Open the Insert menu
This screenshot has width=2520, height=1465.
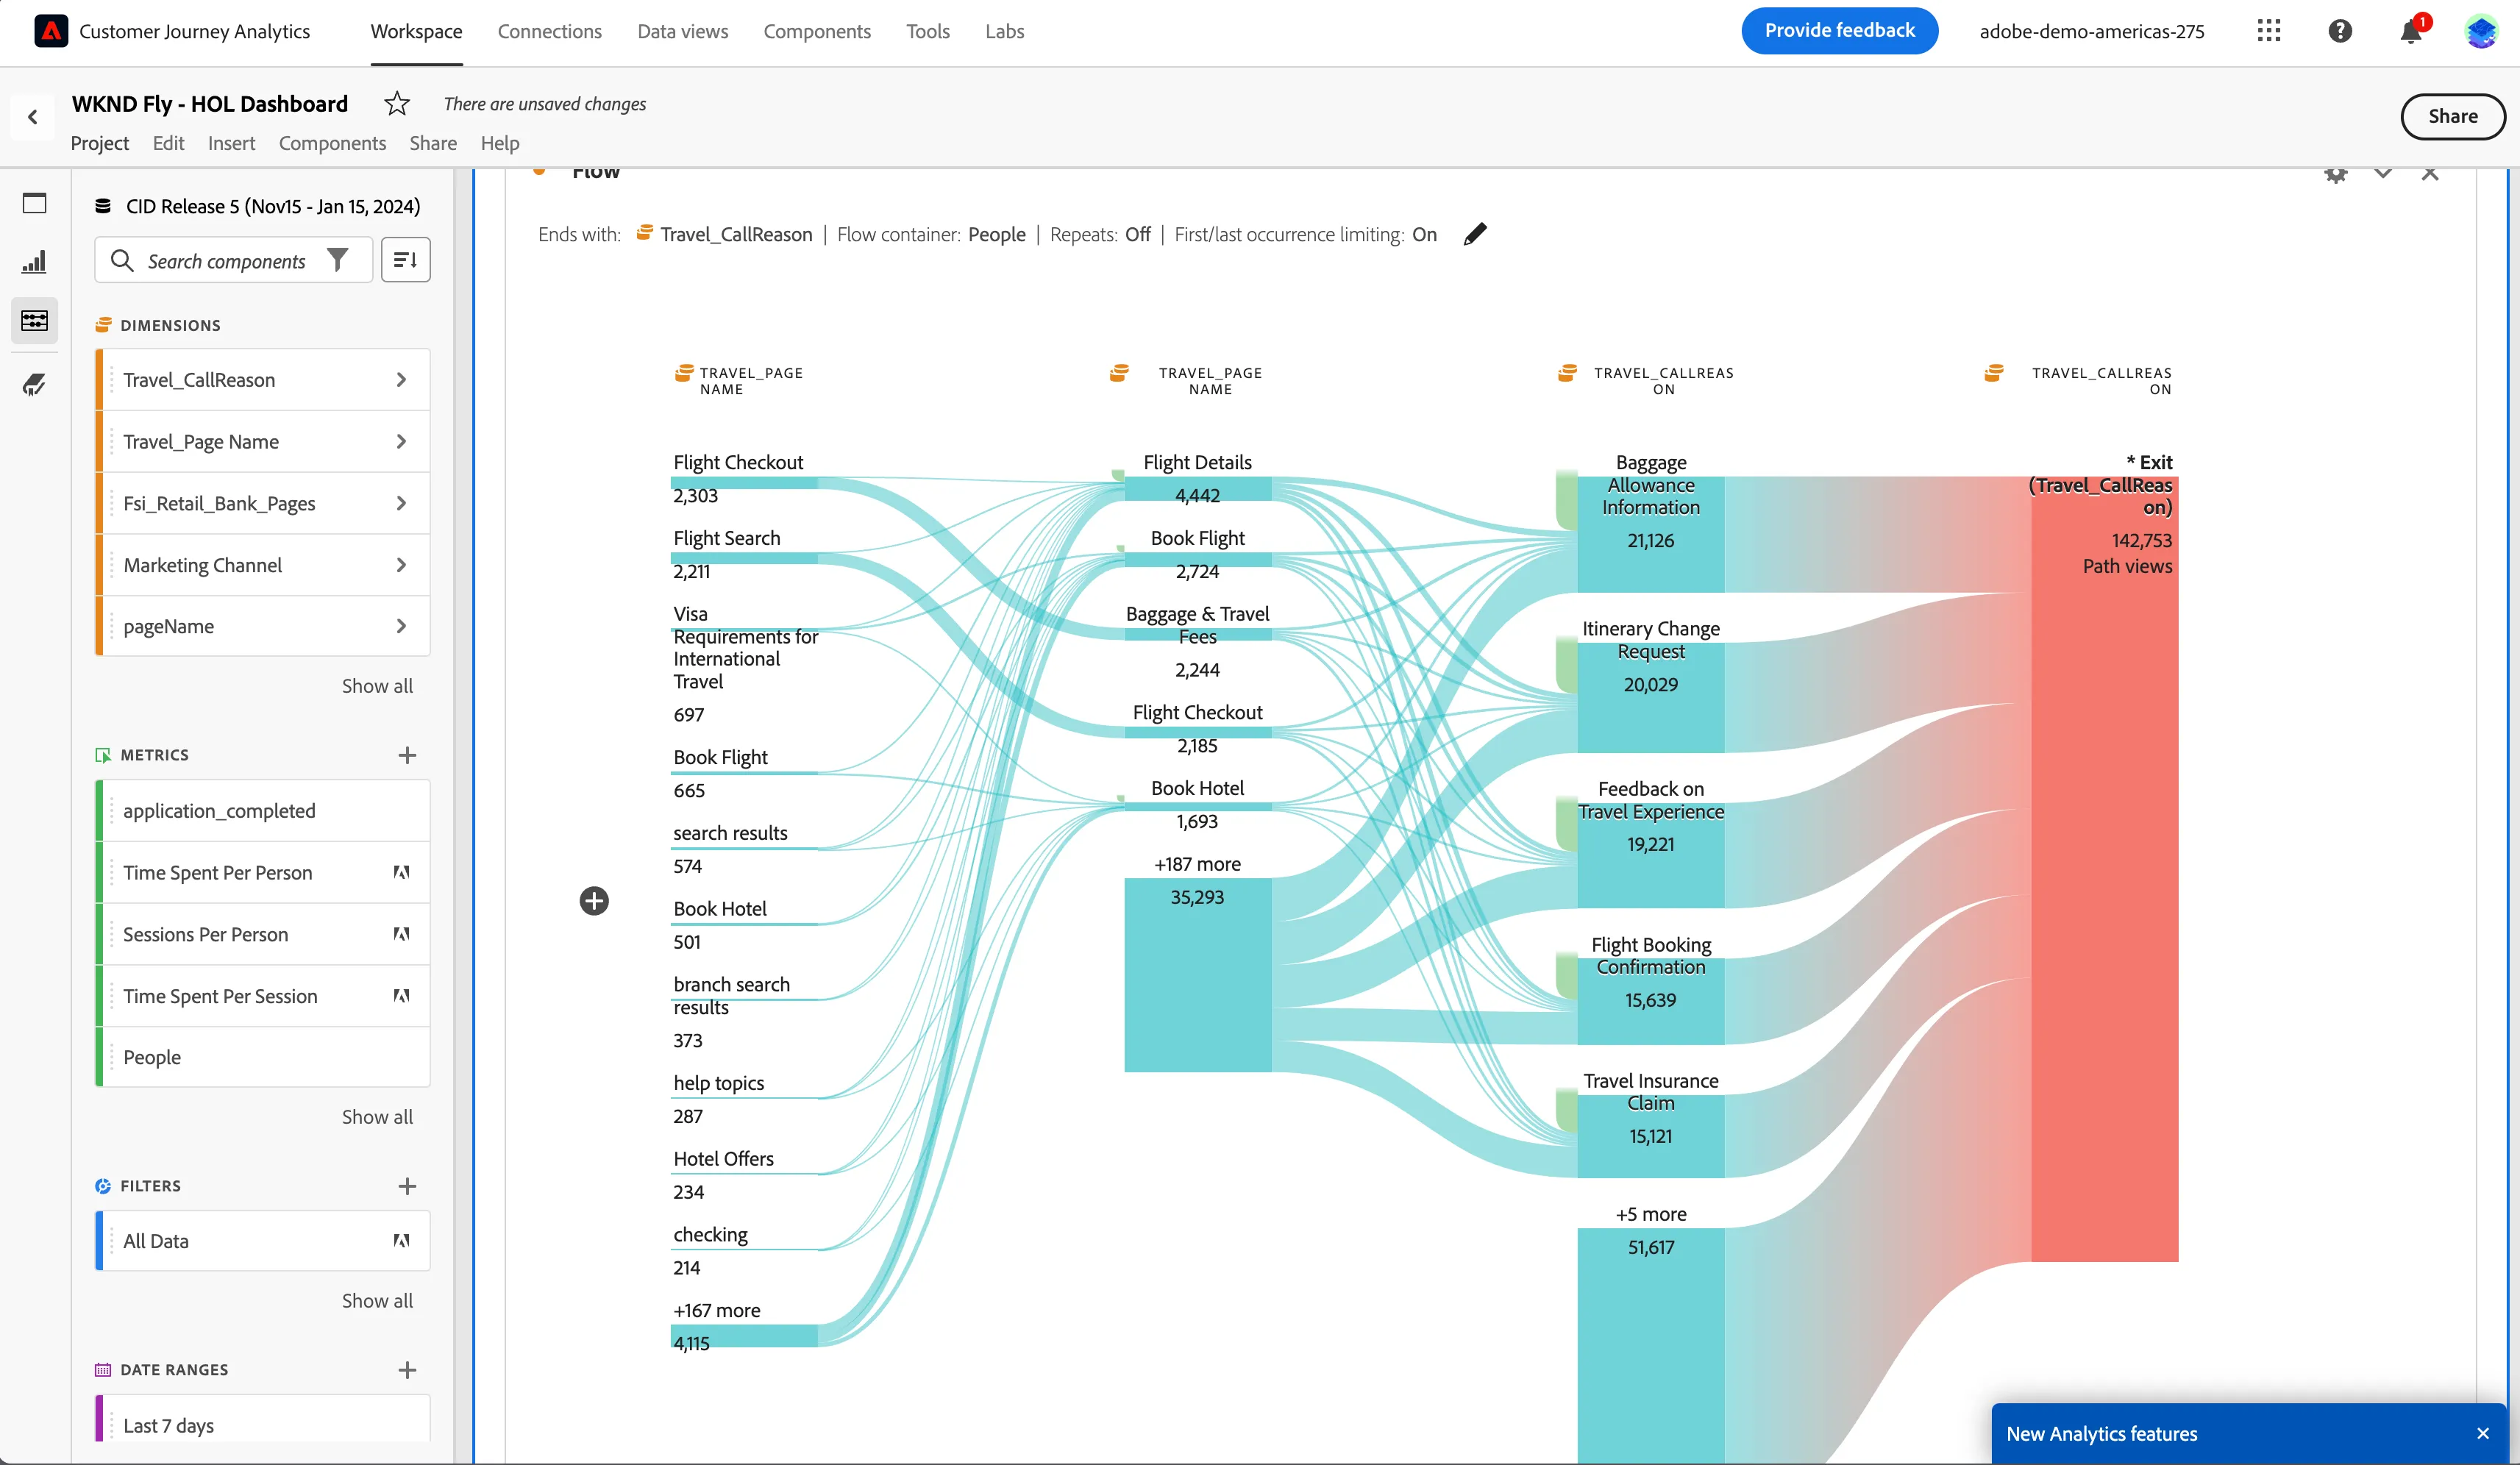point(232,143)
